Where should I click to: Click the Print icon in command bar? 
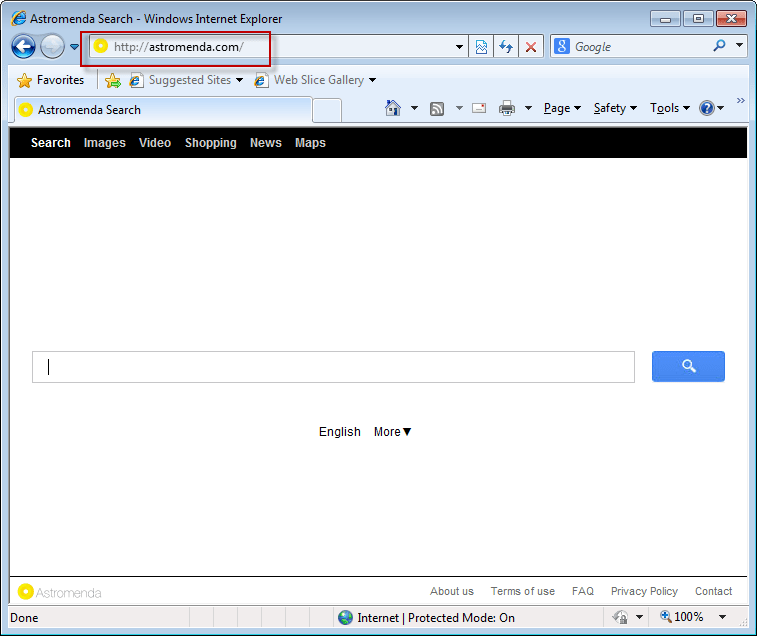click(x=507, y=108)
